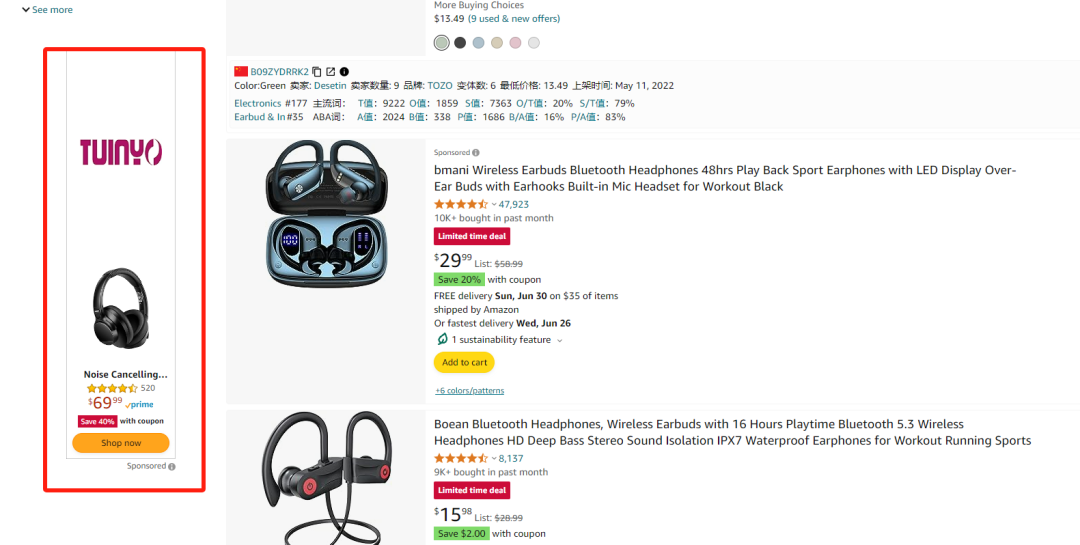The width and height of the screenshot is (1080, 545).
Task: Choose the black color swatch
Action: 460,43
